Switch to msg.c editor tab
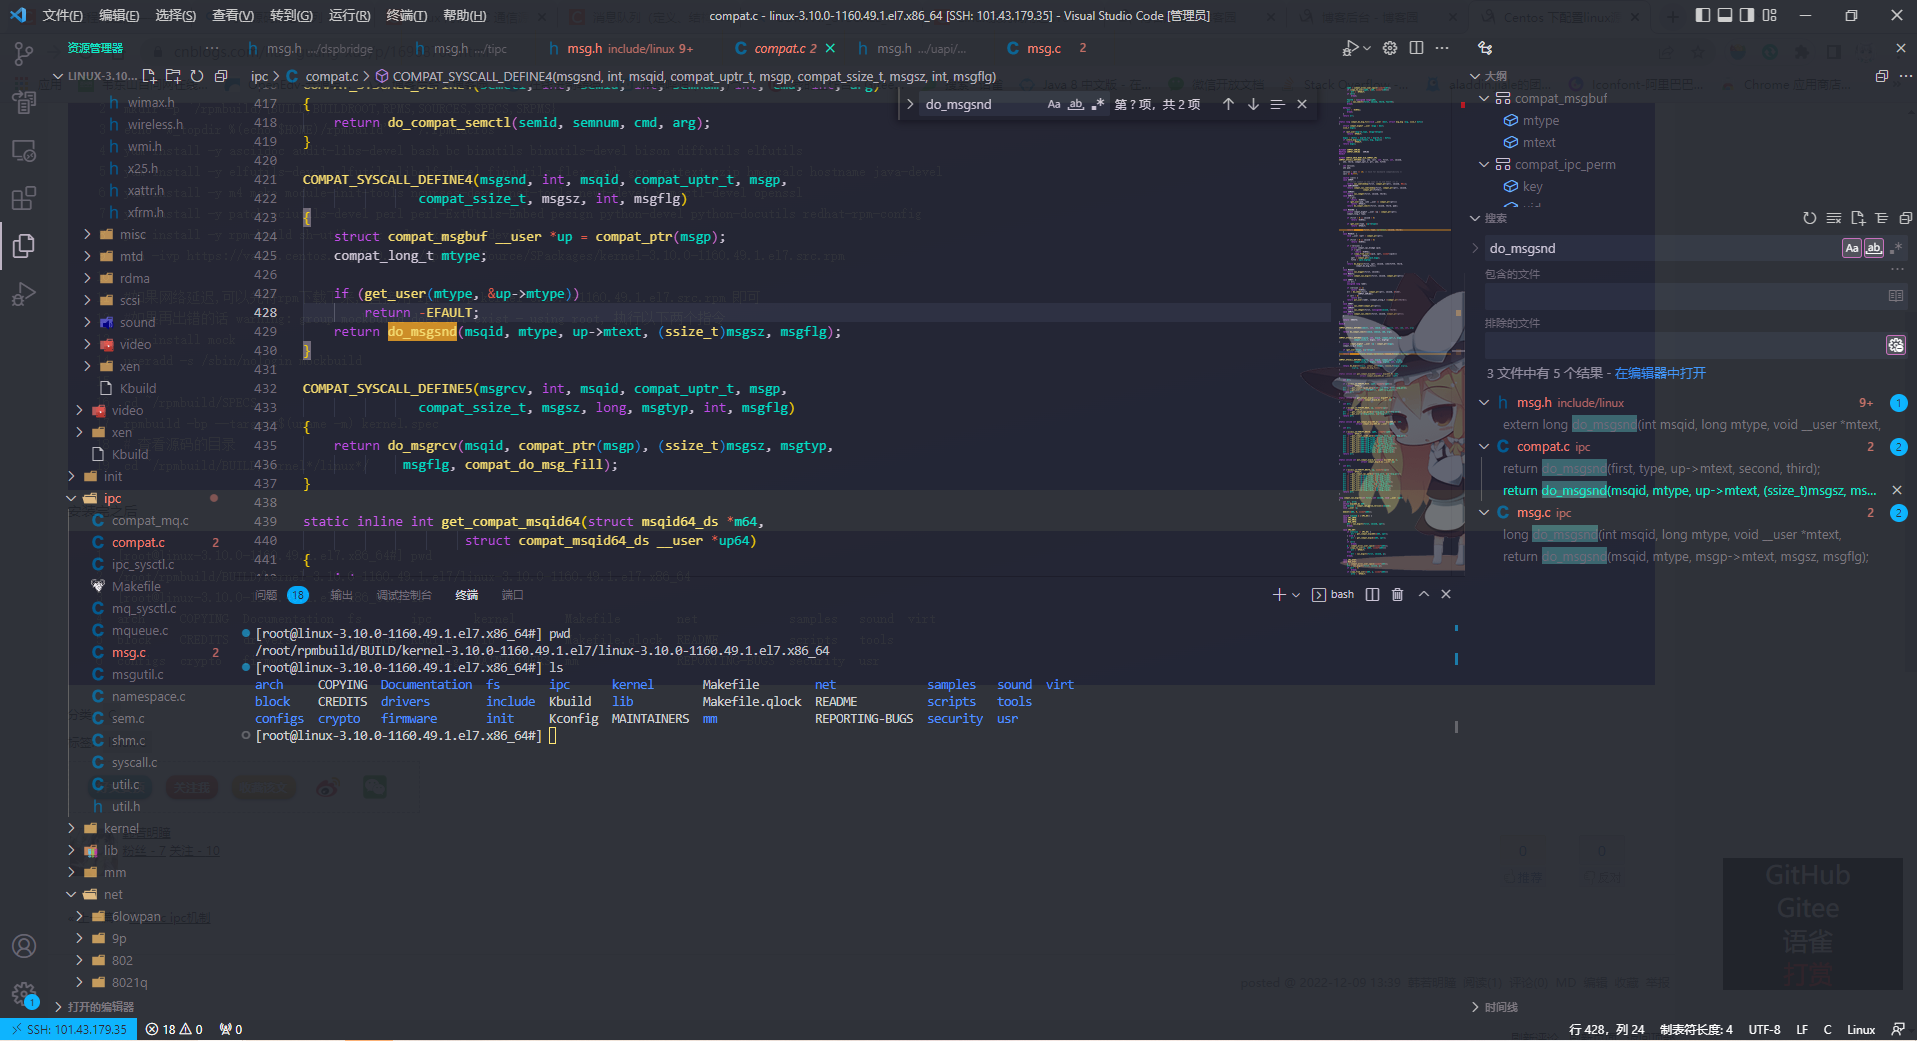The width and height of the screenshot is (1917, 1041). pos(1043,48)
